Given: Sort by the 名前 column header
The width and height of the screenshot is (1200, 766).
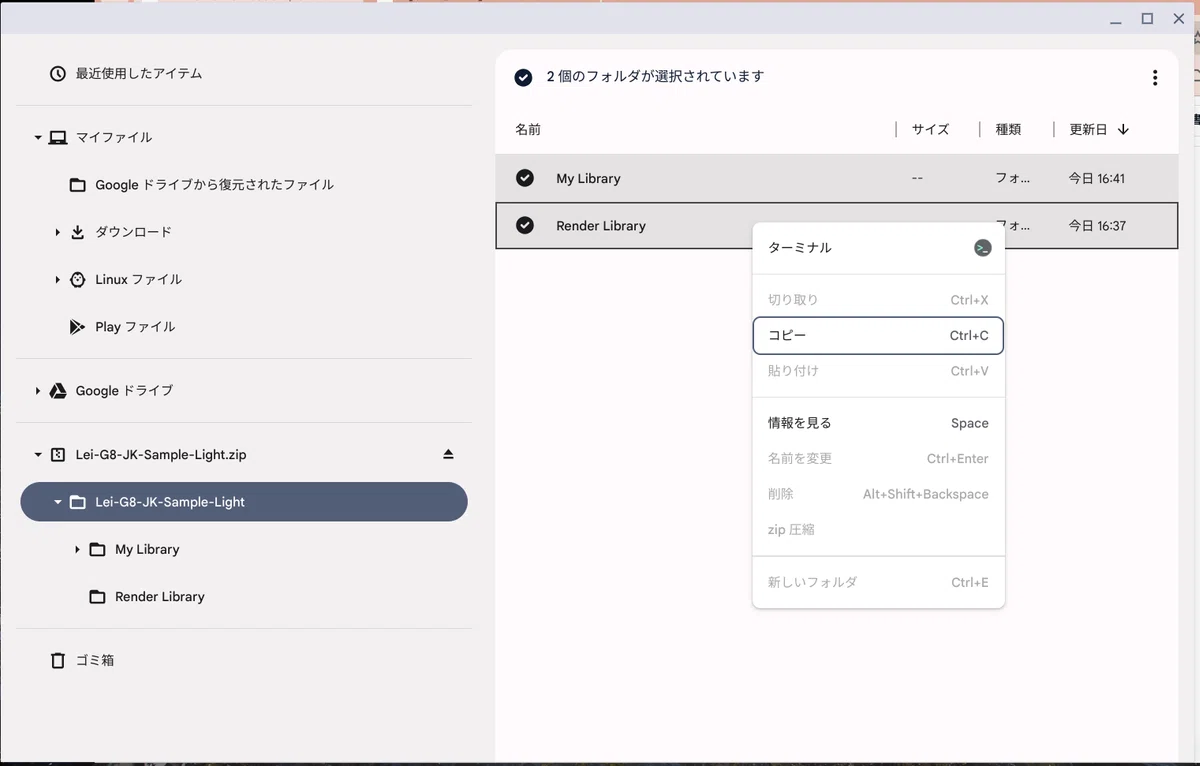Looking at the screenshot, I should (528, 130).
